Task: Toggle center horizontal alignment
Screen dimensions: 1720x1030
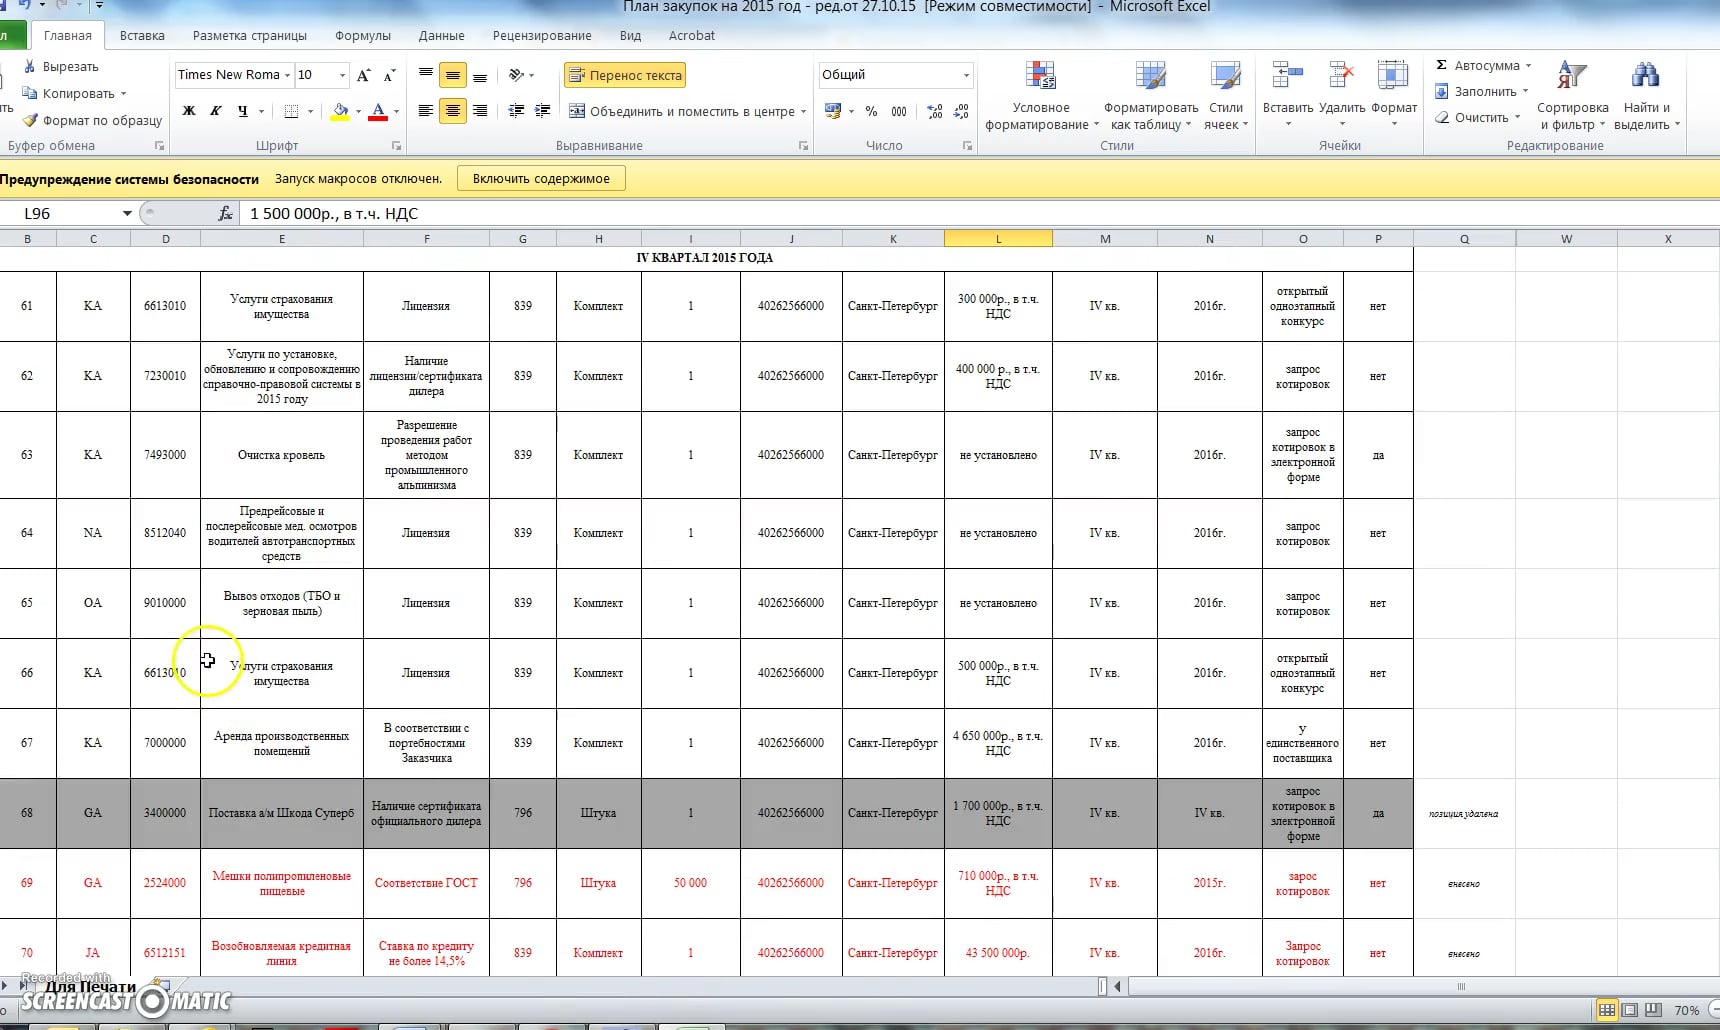Action: 453,111
